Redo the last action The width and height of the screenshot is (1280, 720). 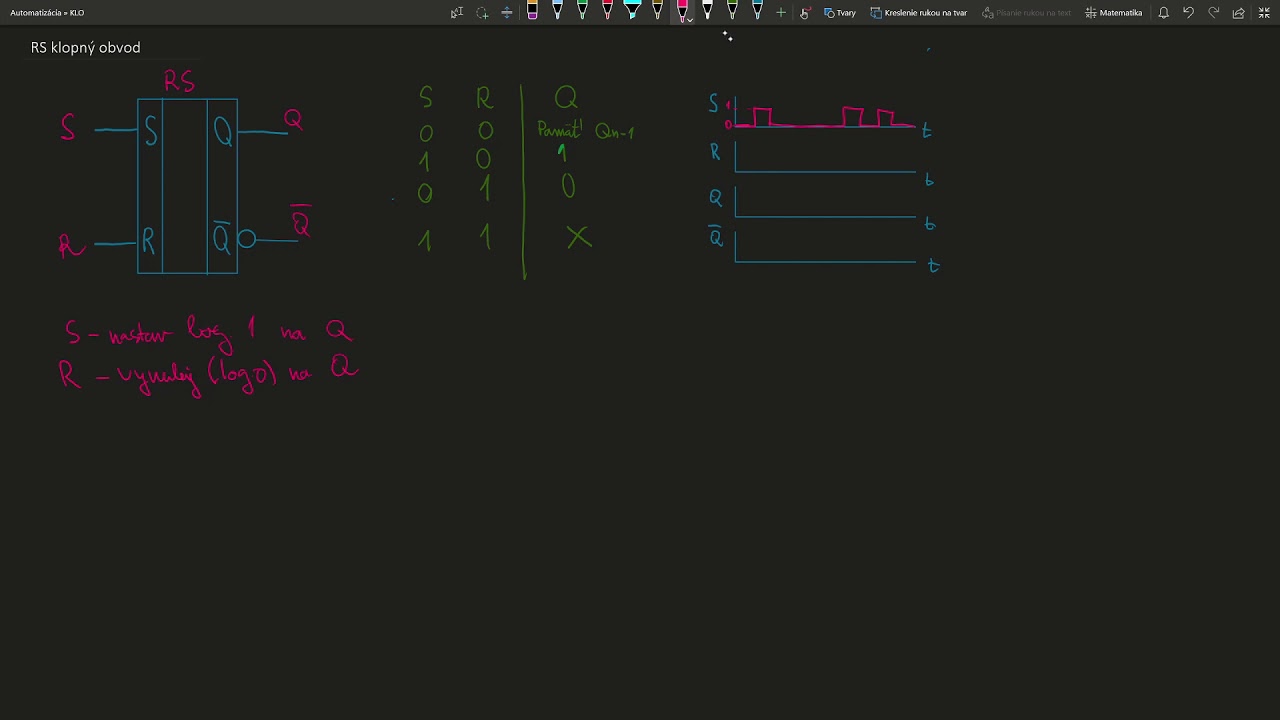(1213, 13)
